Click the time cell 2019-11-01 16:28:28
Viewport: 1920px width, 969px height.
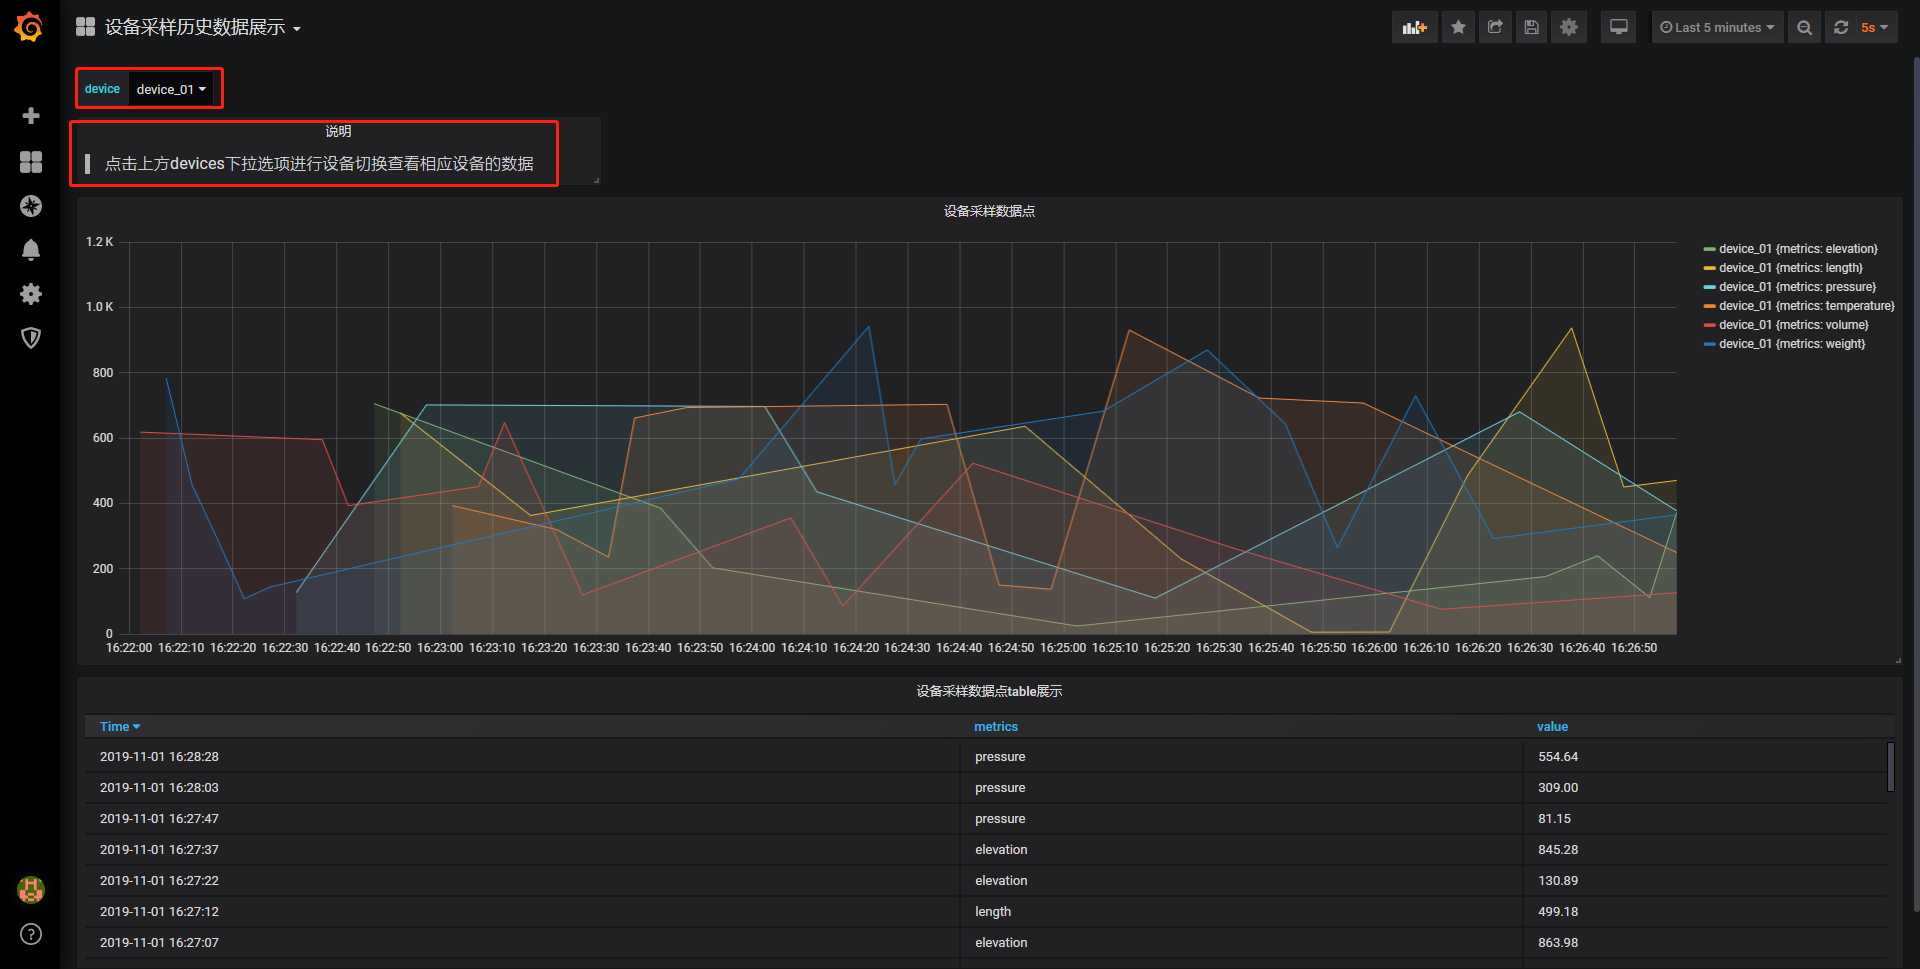point(159,757)
